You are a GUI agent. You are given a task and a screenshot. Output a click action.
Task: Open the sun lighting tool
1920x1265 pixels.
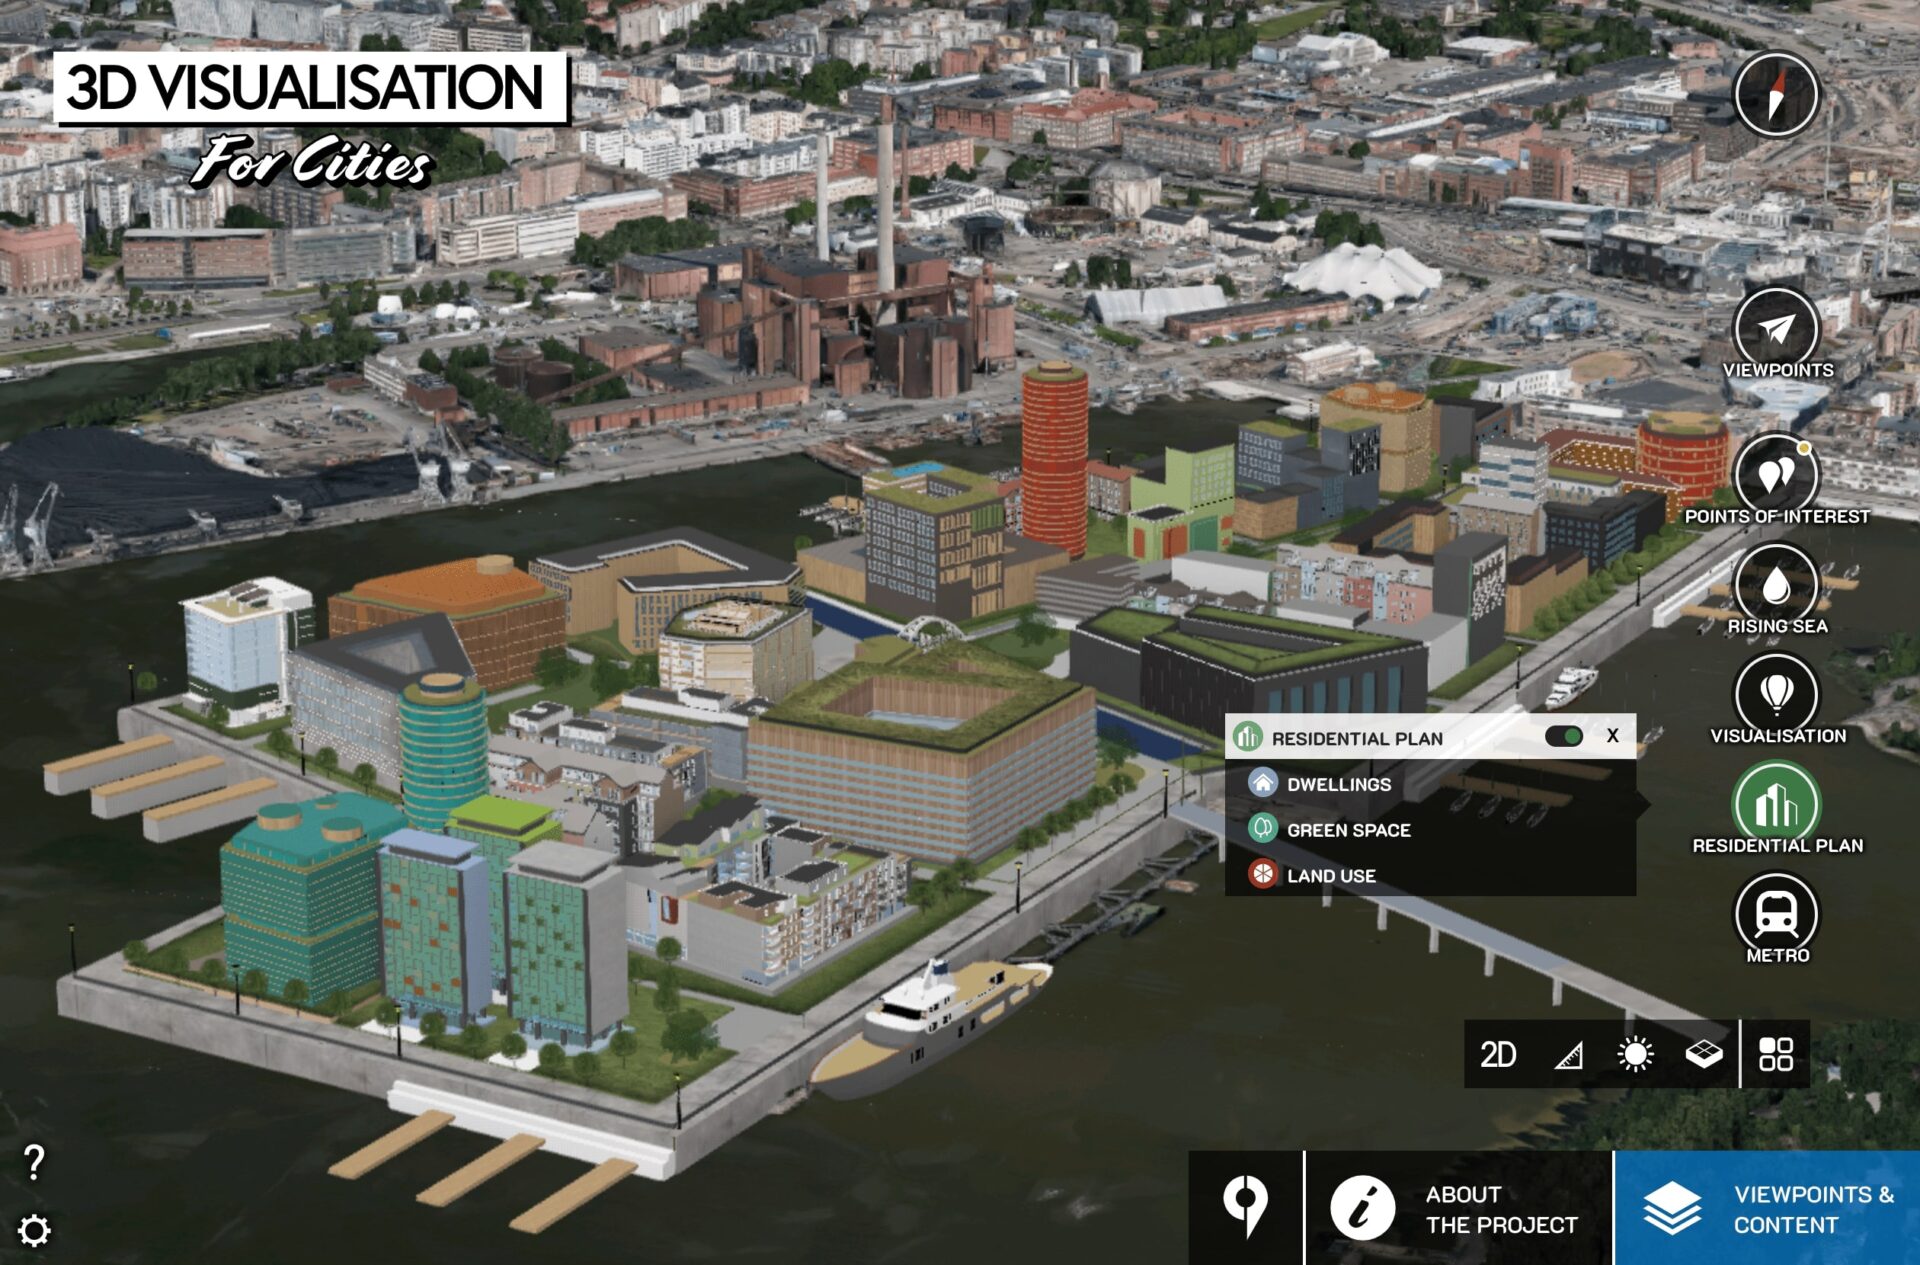[x=1635, y=1054]
